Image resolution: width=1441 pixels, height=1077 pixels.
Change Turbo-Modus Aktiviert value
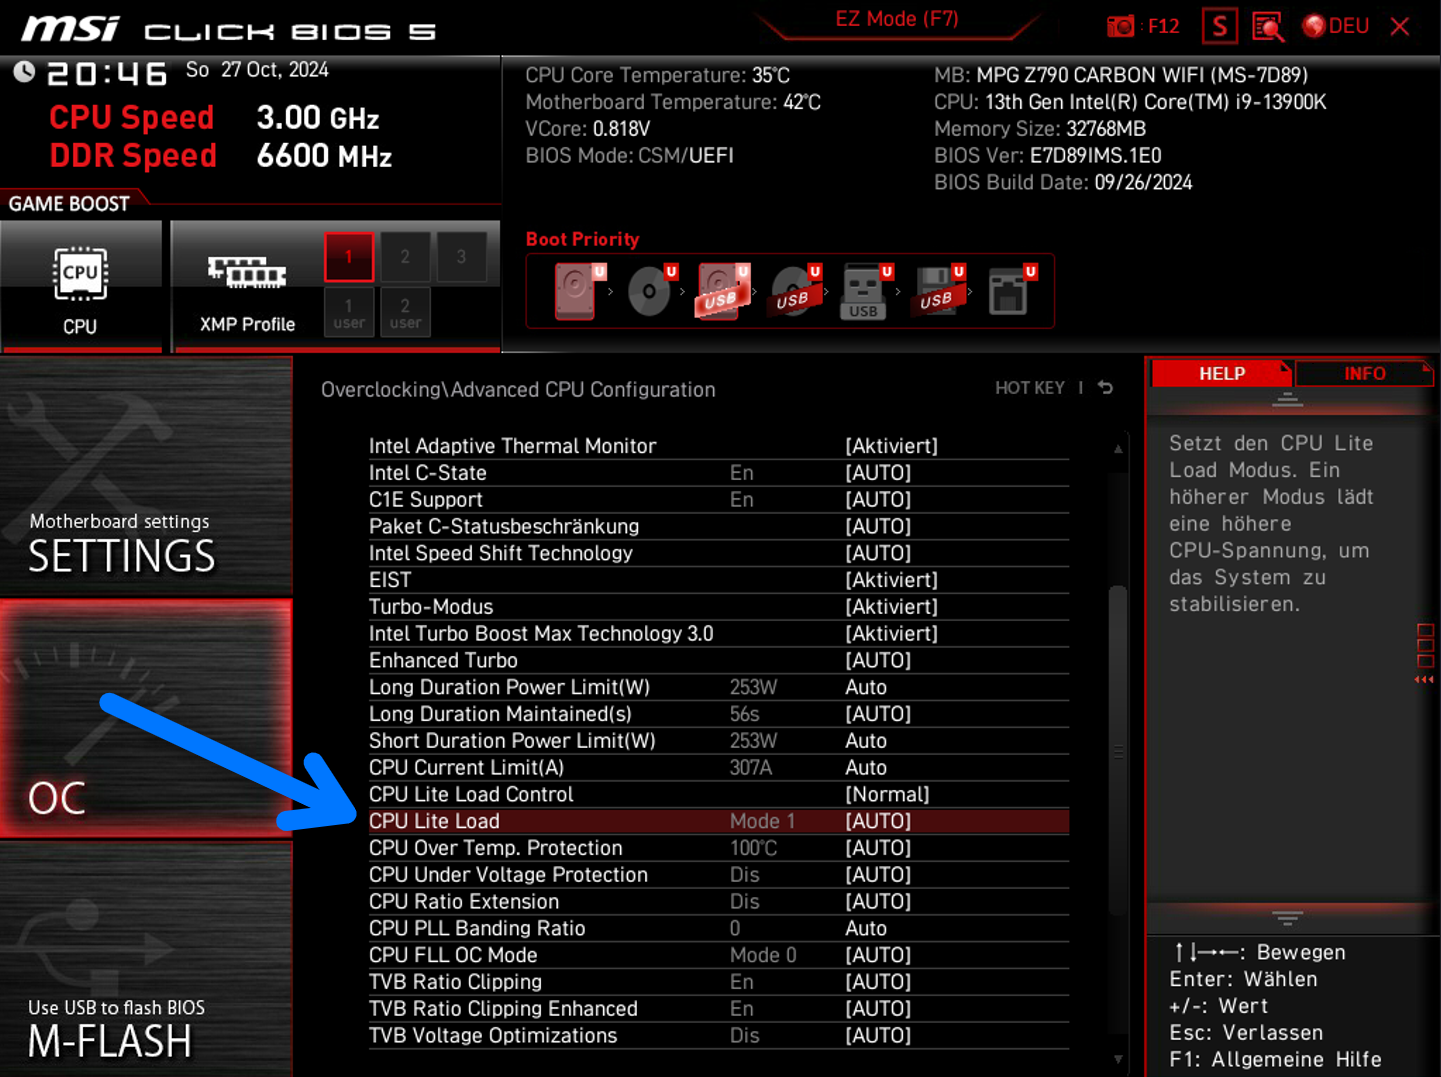pyautogui.click(x=891, y=607)
